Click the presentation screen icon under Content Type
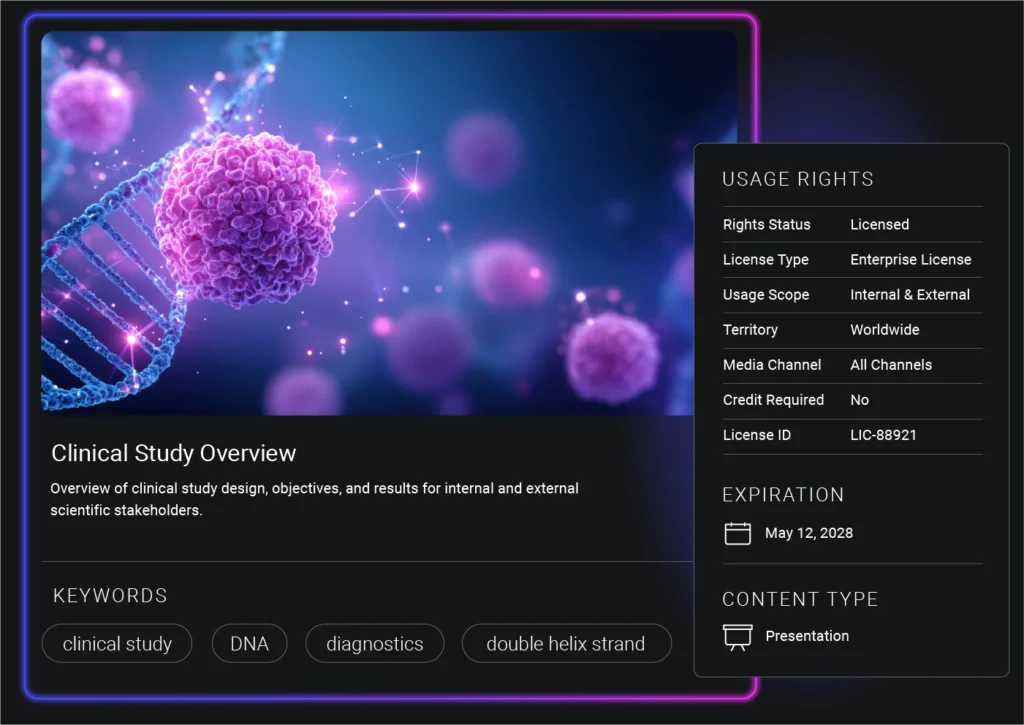1024x725 pixels. coord(737,637)
